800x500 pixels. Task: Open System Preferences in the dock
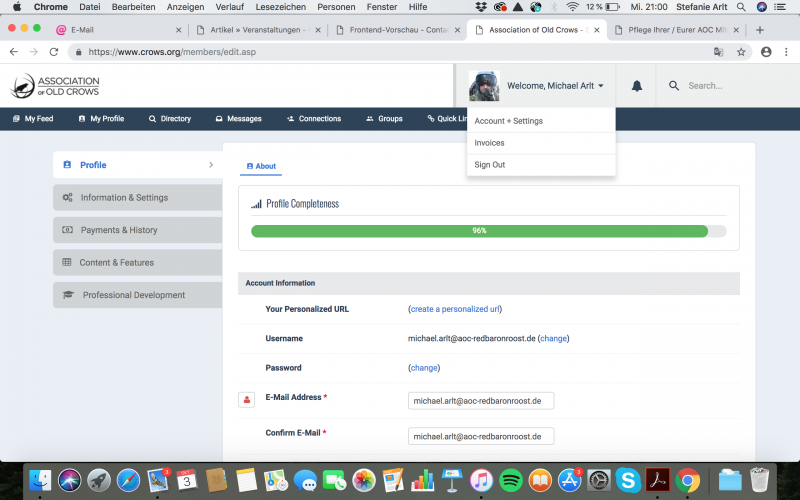click(599, 480)
